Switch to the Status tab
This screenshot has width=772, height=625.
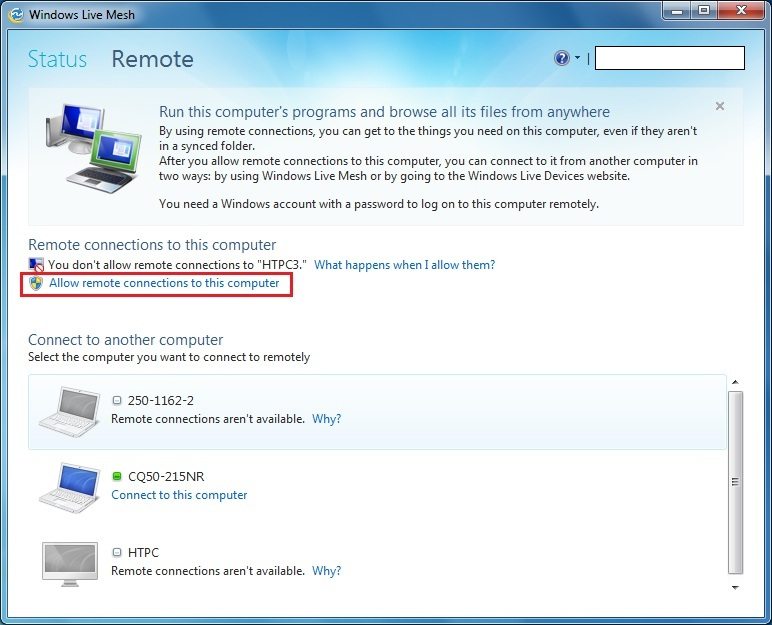(x=57, y=59)
